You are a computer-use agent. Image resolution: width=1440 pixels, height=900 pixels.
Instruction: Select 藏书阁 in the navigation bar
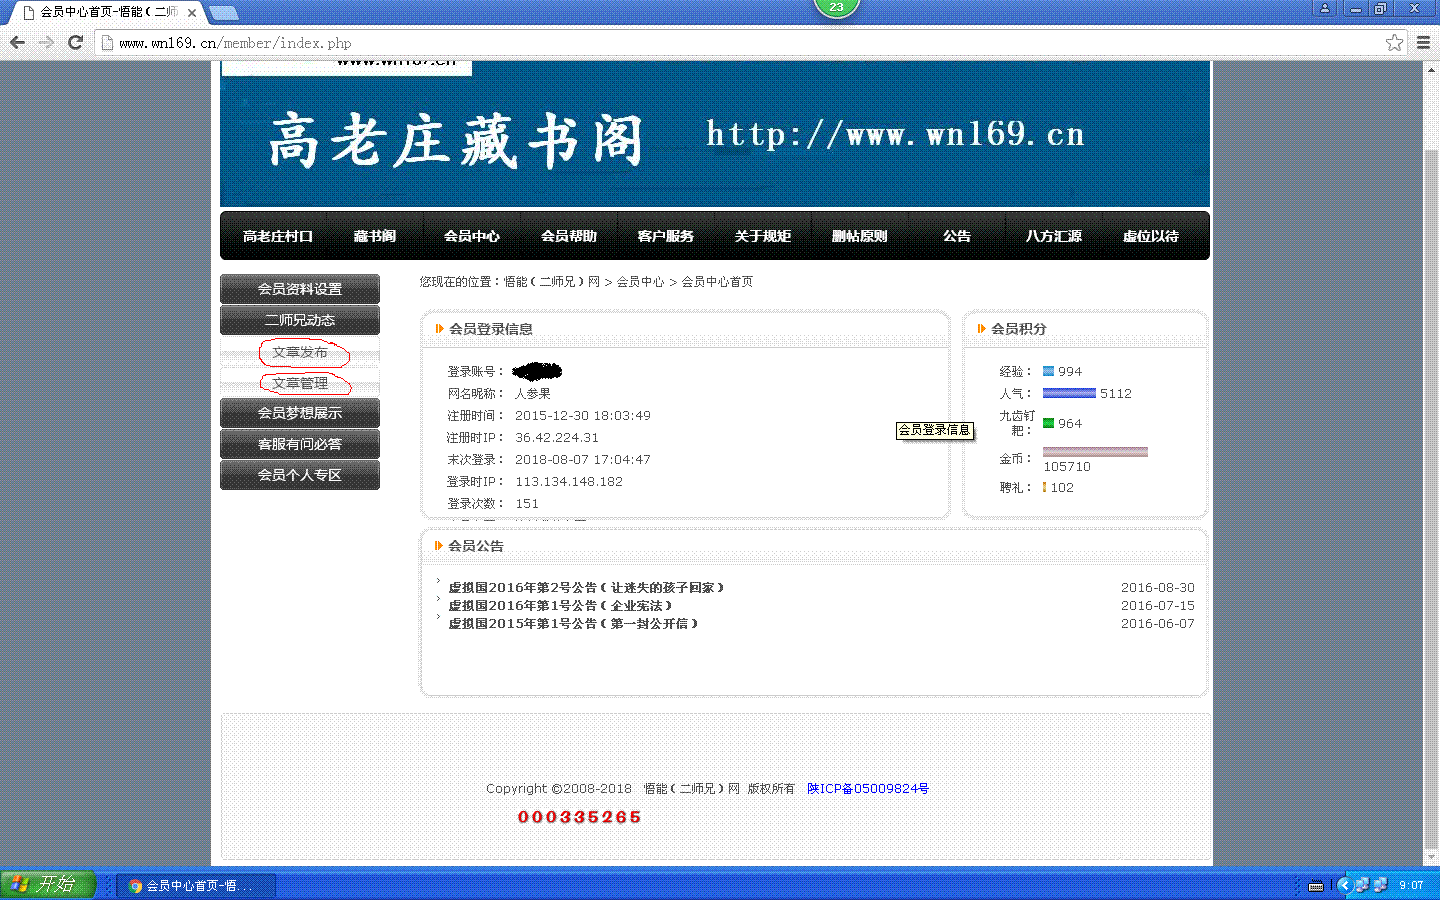375,236
